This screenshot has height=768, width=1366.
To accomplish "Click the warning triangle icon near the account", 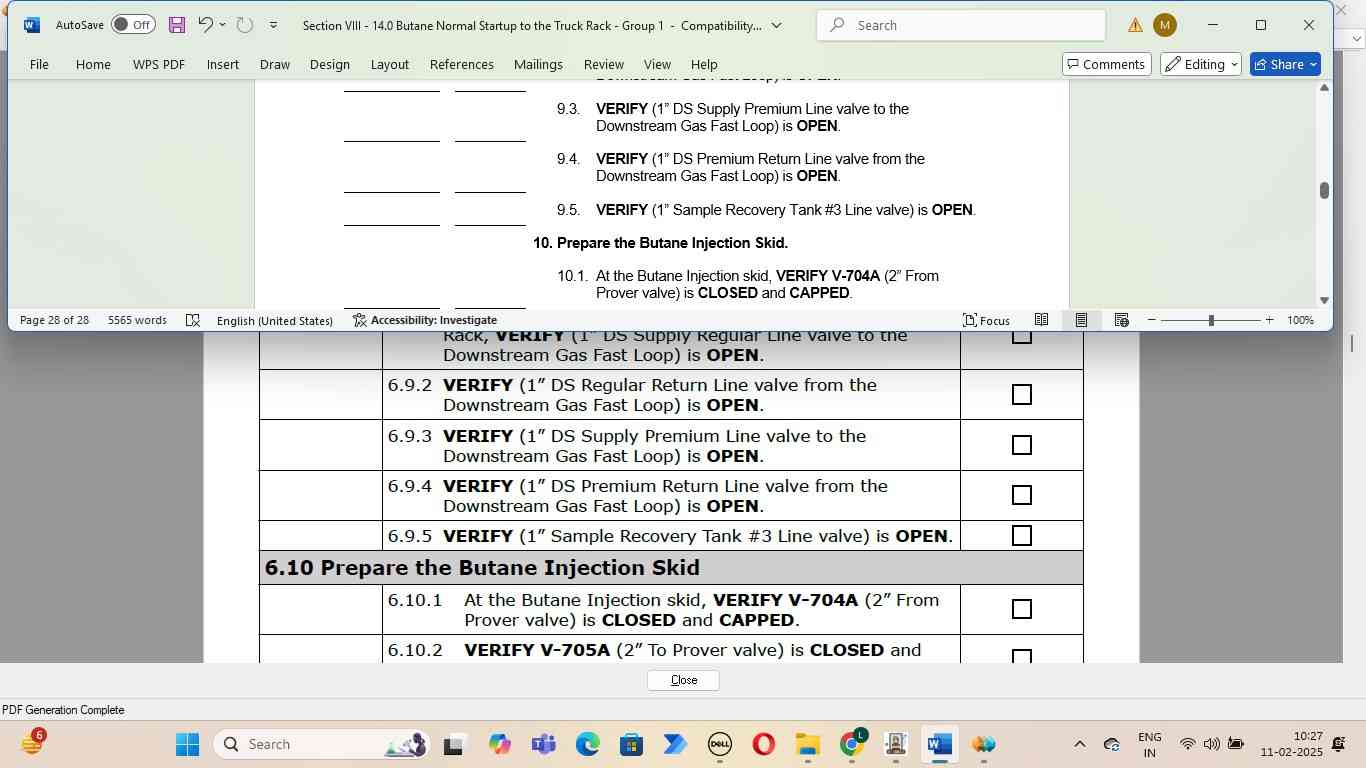I will (1136, 25).
